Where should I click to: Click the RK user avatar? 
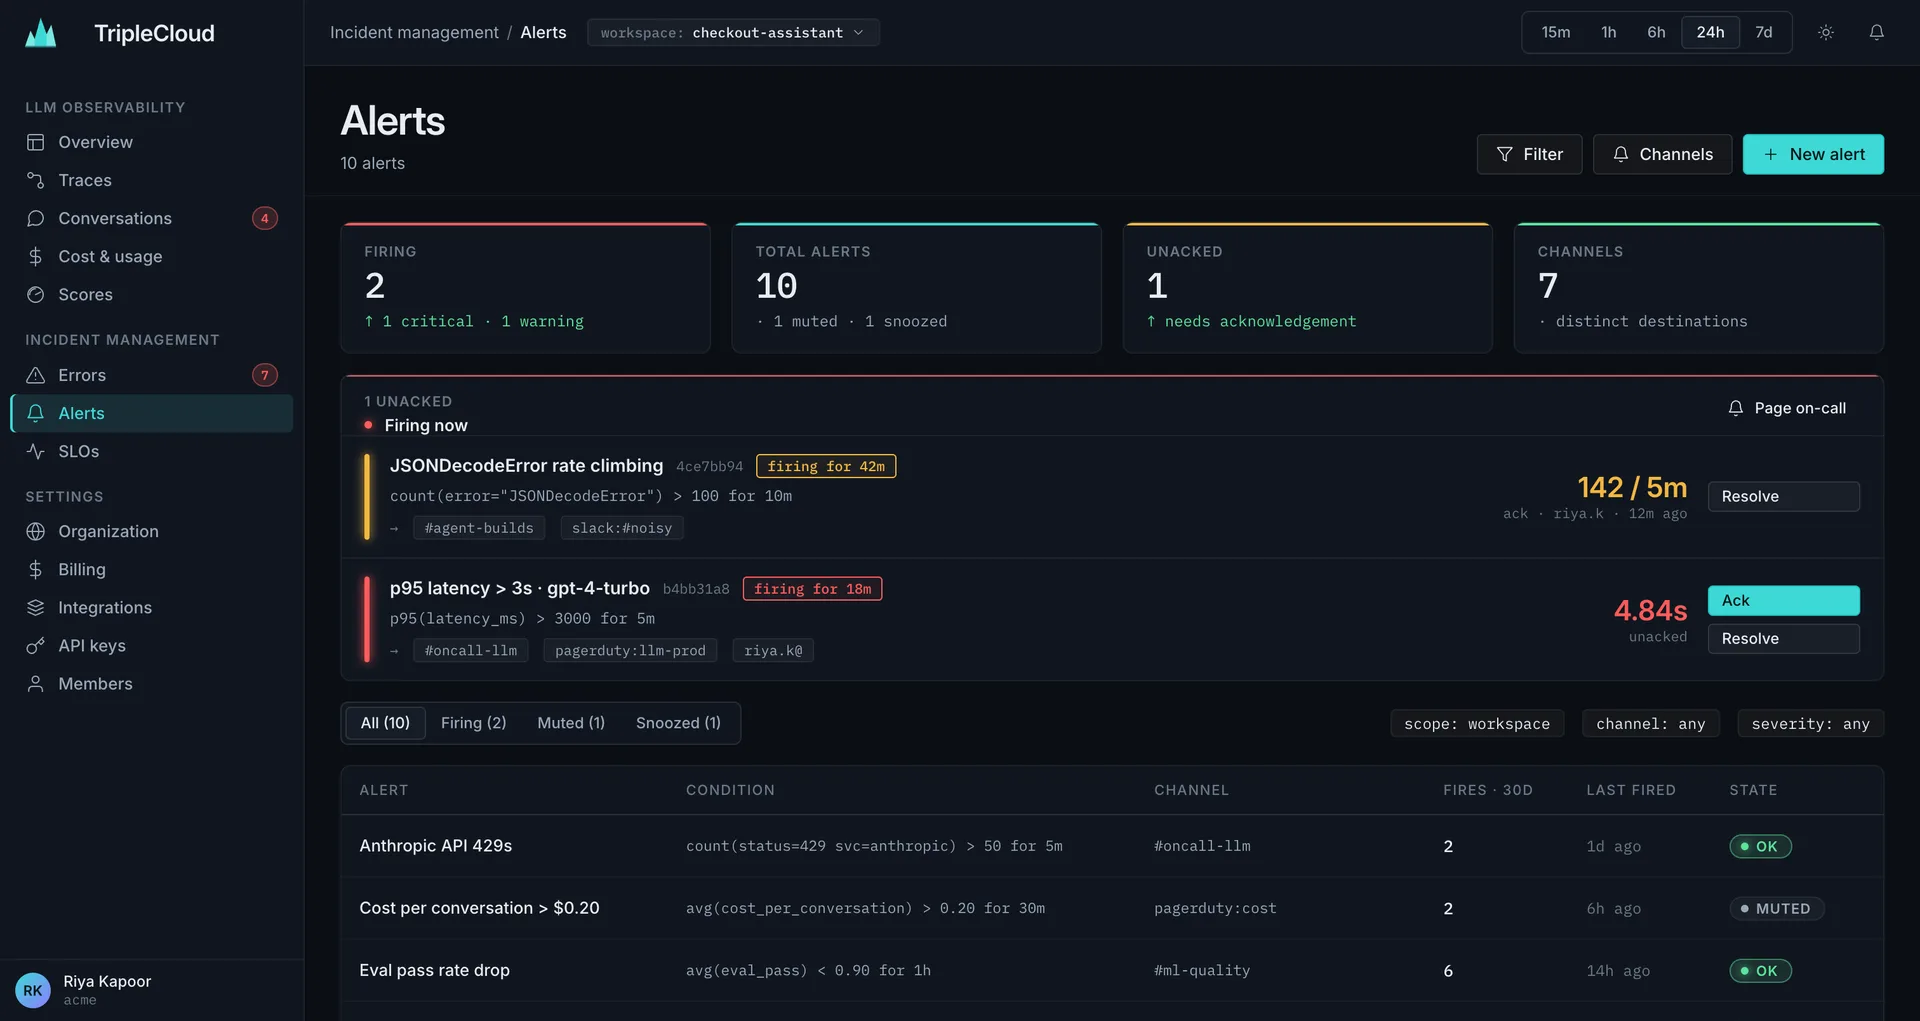(33, 990)
